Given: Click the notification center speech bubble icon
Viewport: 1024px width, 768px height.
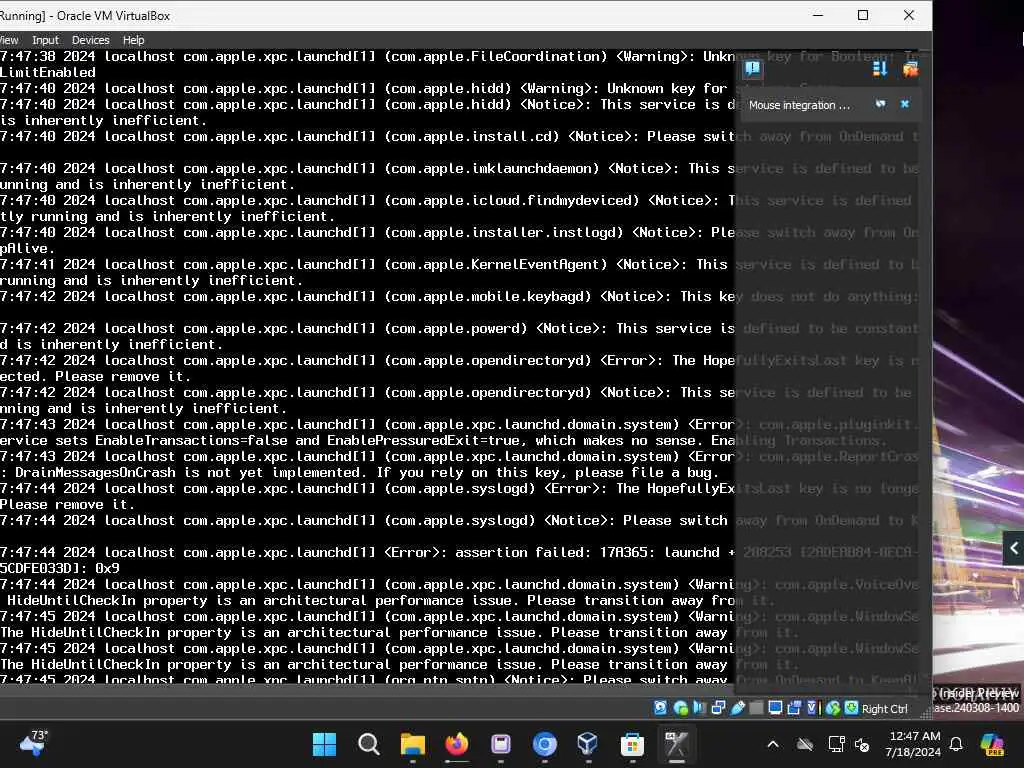Looking at the screenshot, I should (x=752, y=68).
